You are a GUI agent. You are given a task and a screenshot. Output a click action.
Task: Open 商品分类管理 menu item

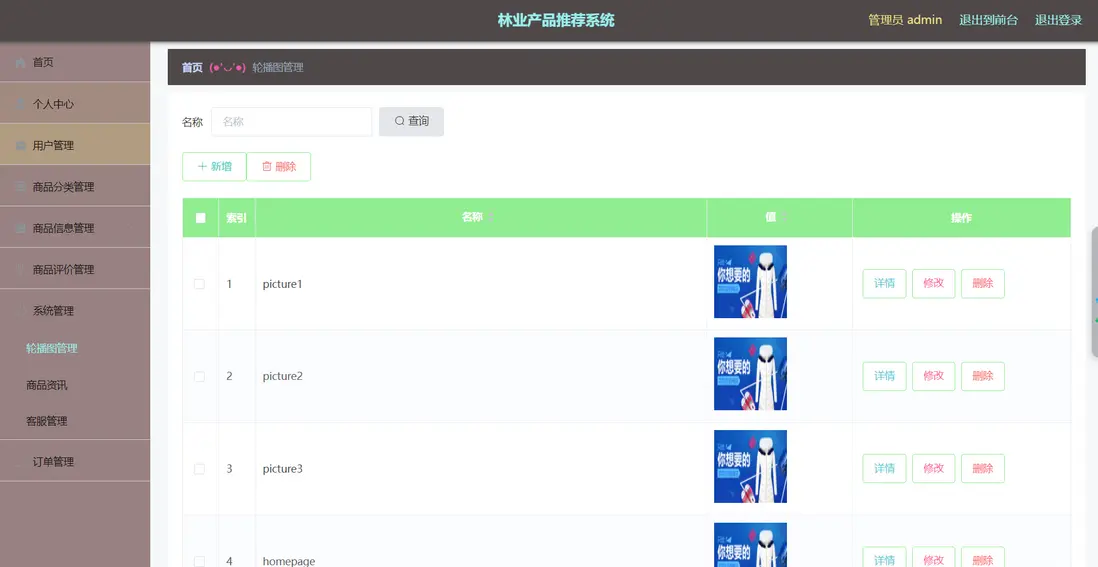point(75,186)
